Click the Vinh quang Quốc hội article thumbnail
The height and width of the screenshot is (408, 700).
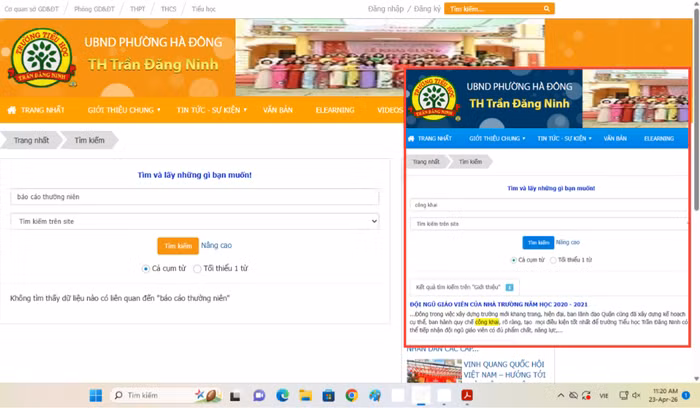coord(434,371)
